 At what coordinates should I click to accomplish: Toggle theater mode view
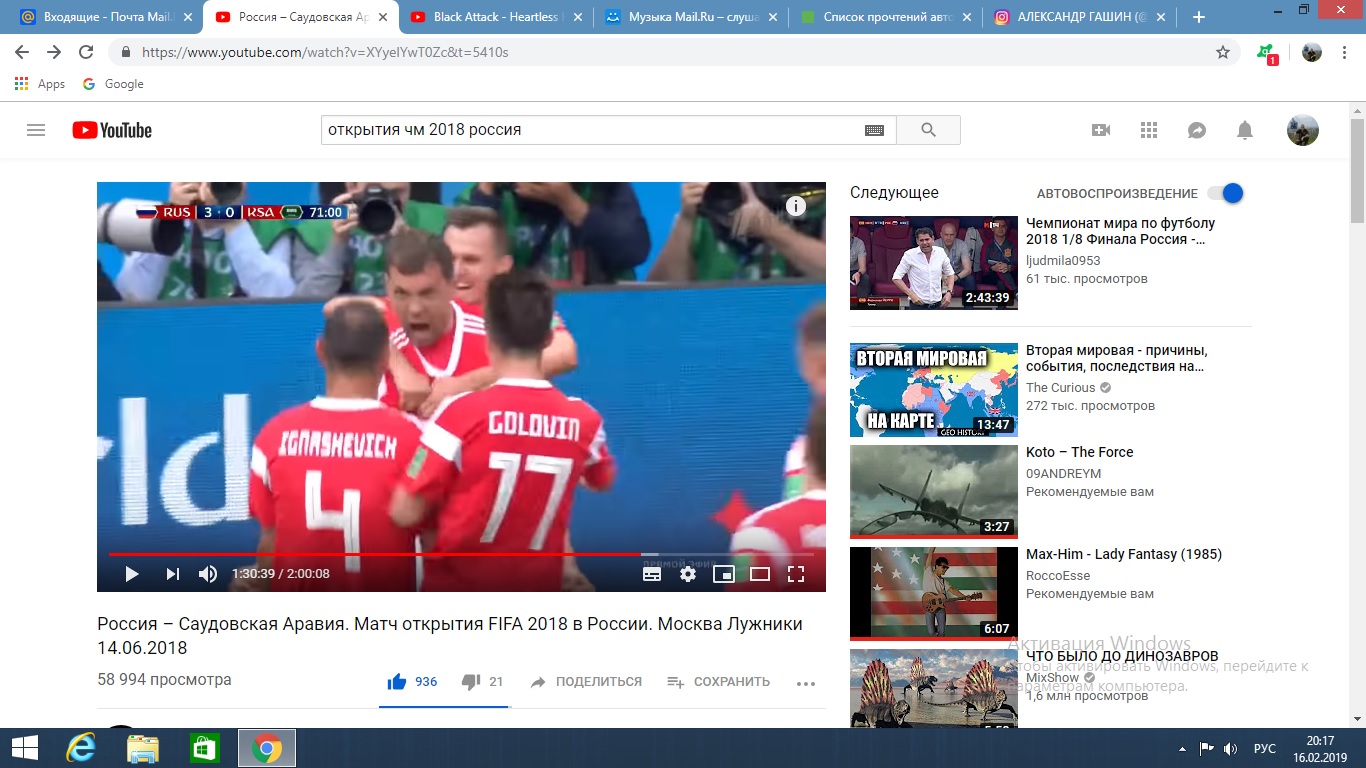760,574
